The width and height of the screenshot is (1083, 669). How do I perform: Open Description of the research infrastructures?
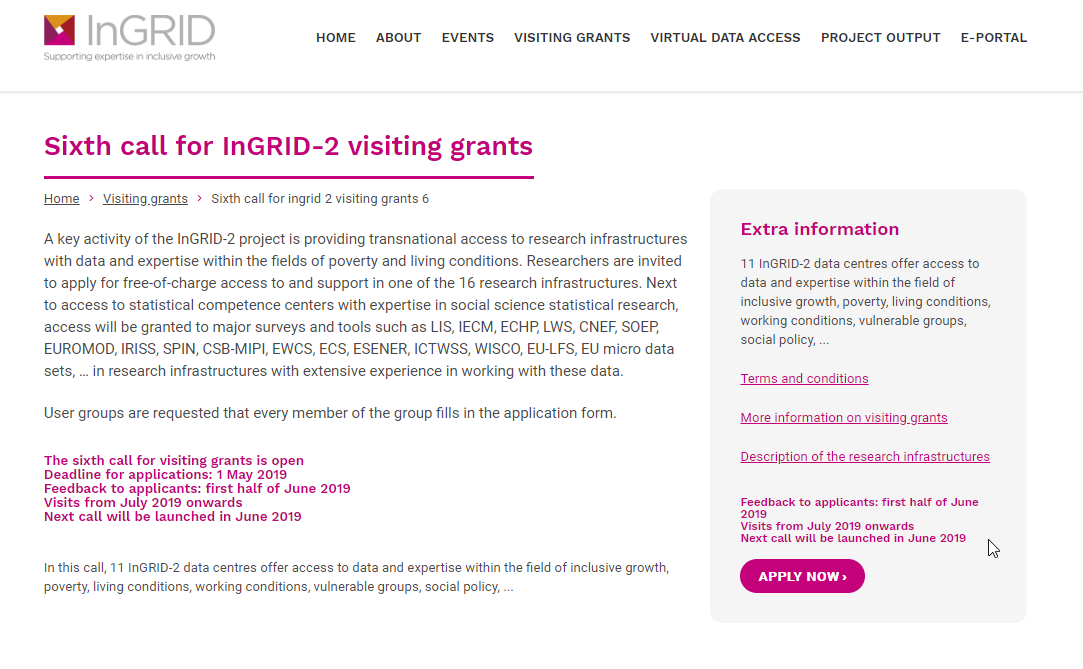pyautogui.click(x=865, y=456)
